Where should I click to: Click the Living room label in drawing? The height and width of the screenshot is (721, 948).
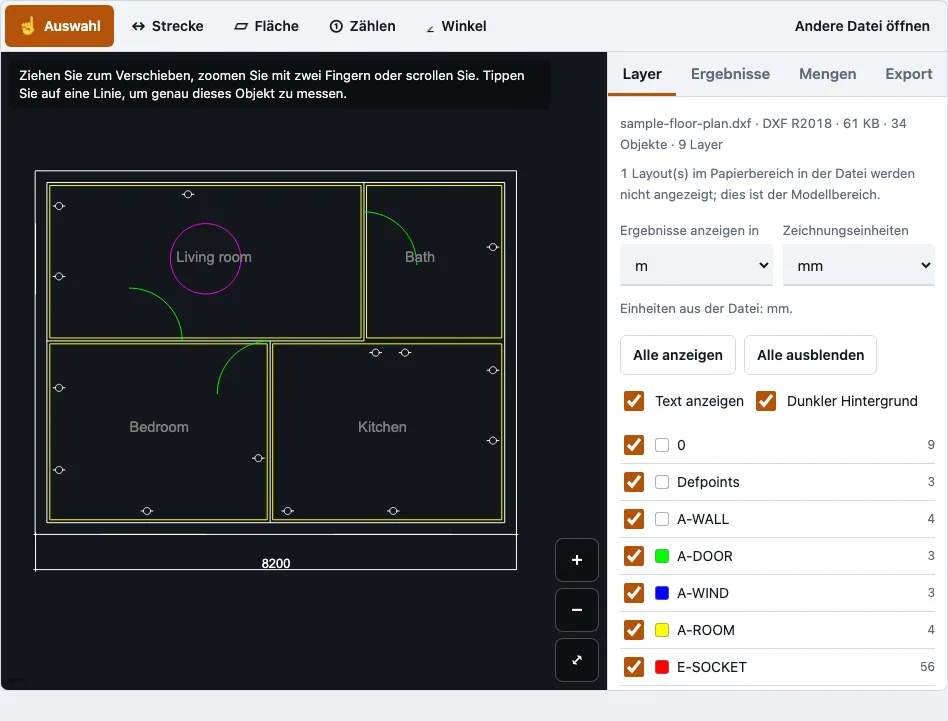pos(213,257)
